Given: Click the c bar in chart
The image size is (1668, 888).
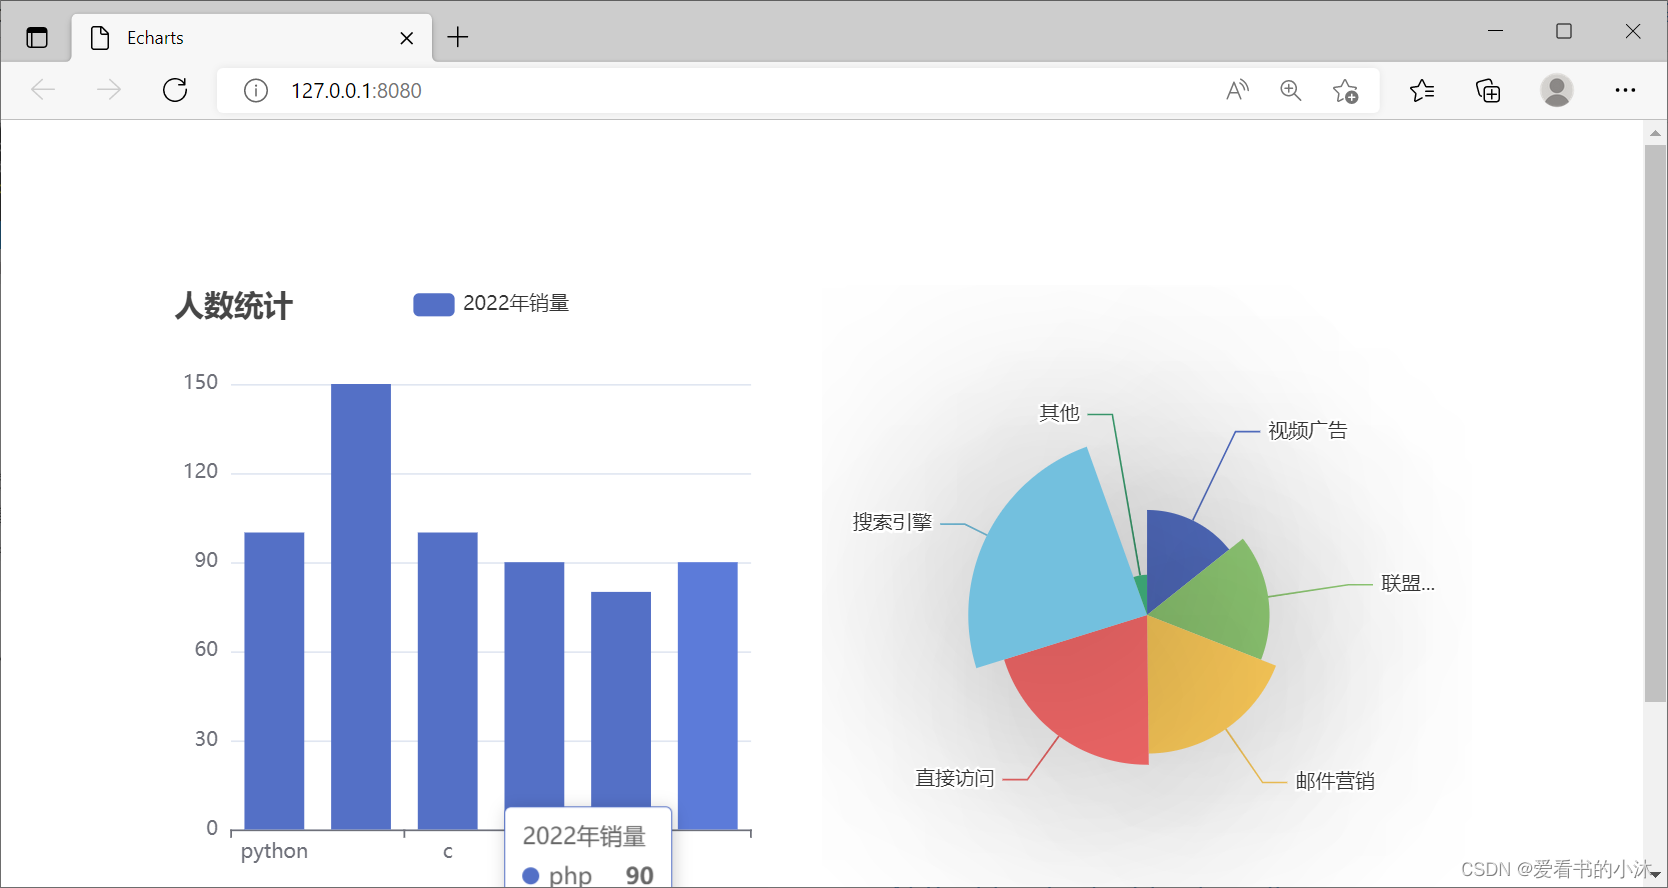Looking at the screenshot, I should 448,681.
